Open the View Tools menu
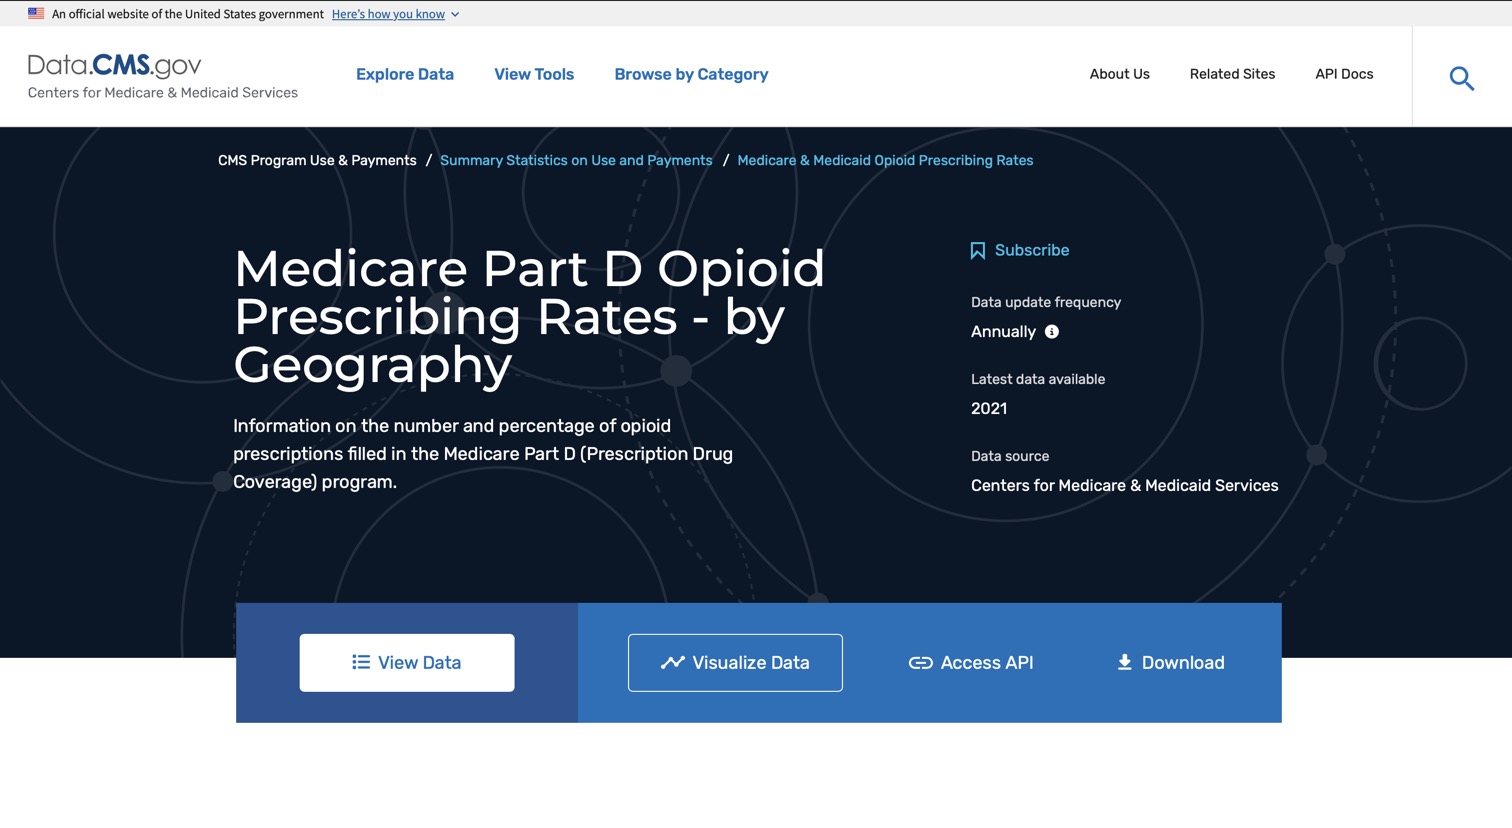The image size is (1512, 828). pyautogui.click(x=534, y=74)
